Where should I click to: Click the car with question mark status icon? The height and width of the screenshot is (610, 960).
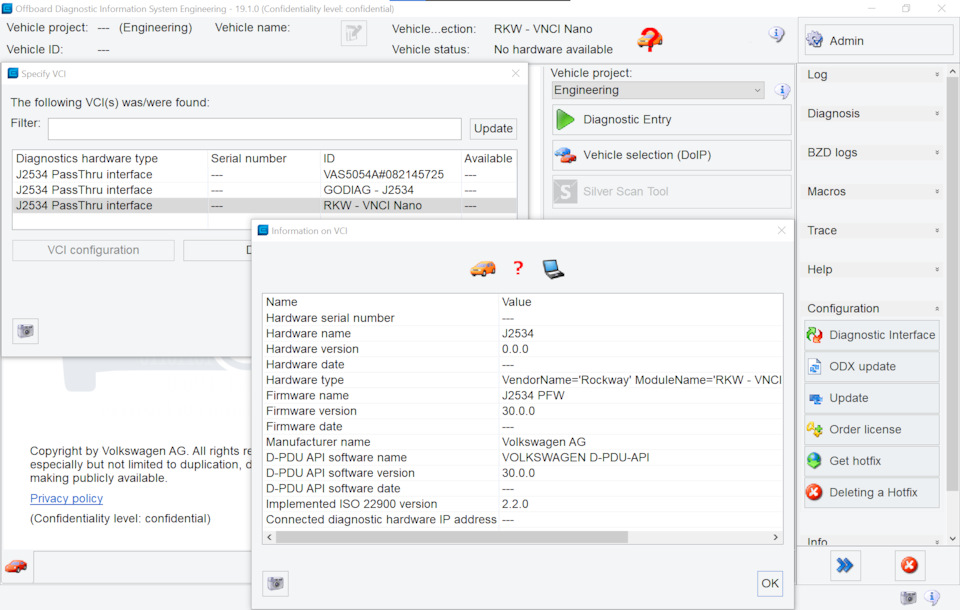tap(650, 40)
